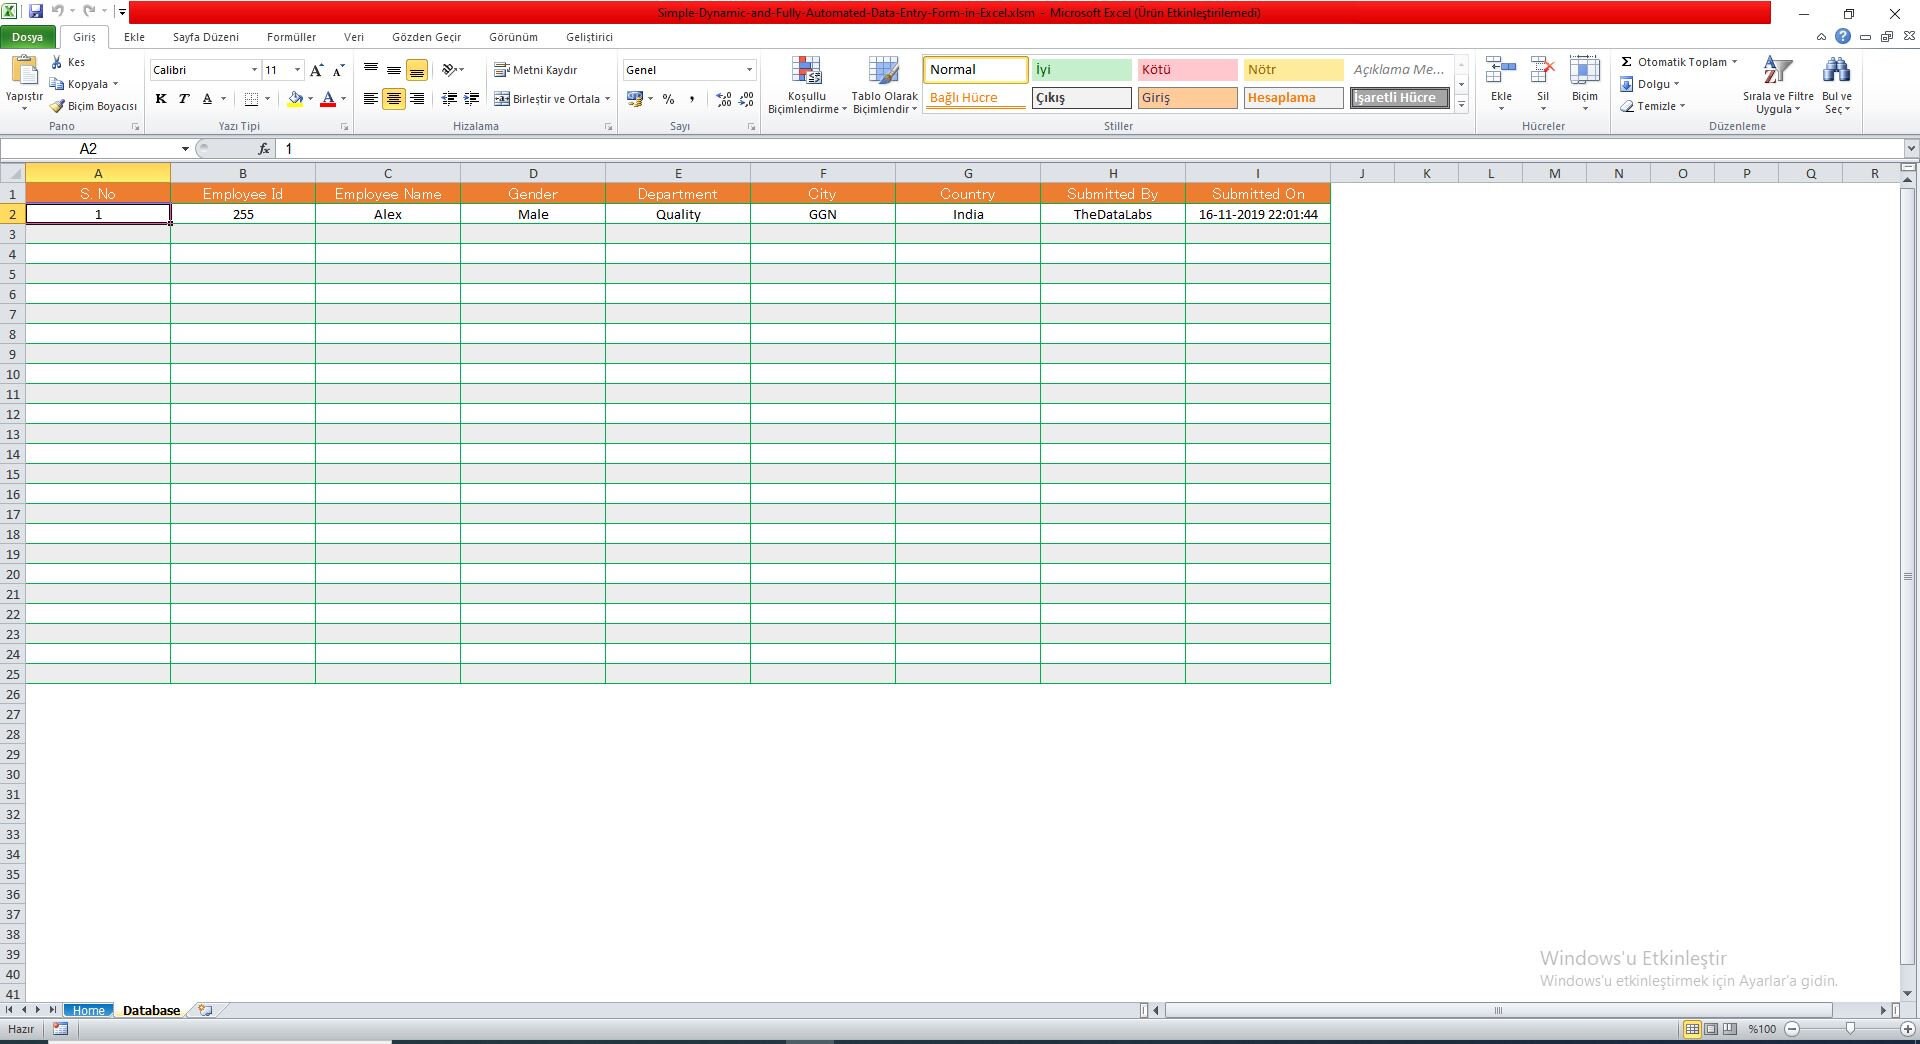Image resolution: width=1920 pixels, height=1044 pixels.
Task: Open the font size 11 dropdown
Action: point(297,70)
